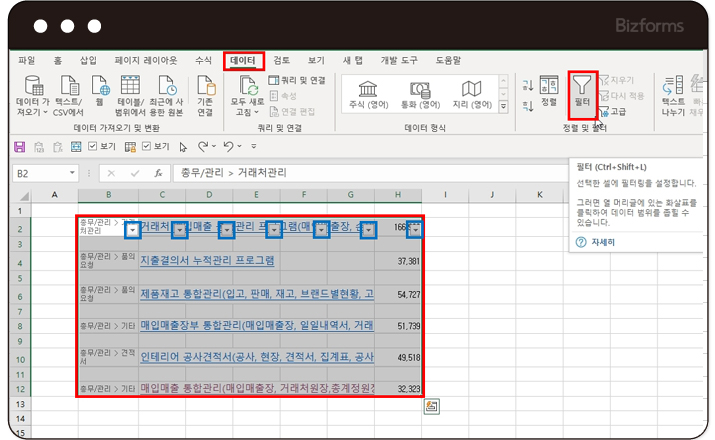Click the Save icon in quick access toolbar
715x440 pixels.
pyautogui.click(x=19, y=146)
